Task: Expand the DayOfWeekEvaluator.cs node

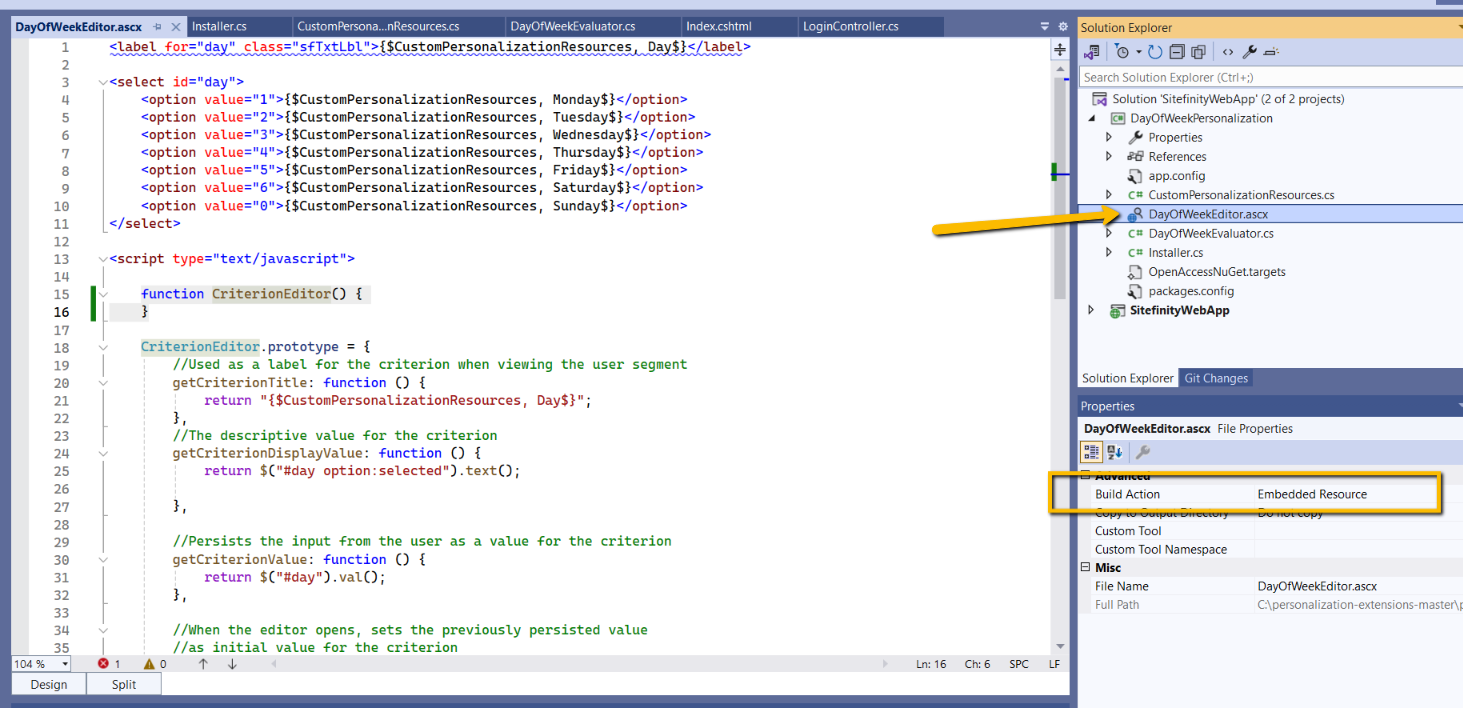Action: click(x=1108, y=234)
